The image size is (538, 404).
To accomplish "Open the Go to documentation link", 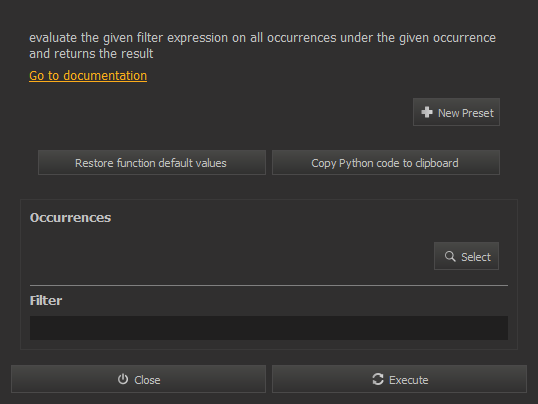I will click(88, 76).
